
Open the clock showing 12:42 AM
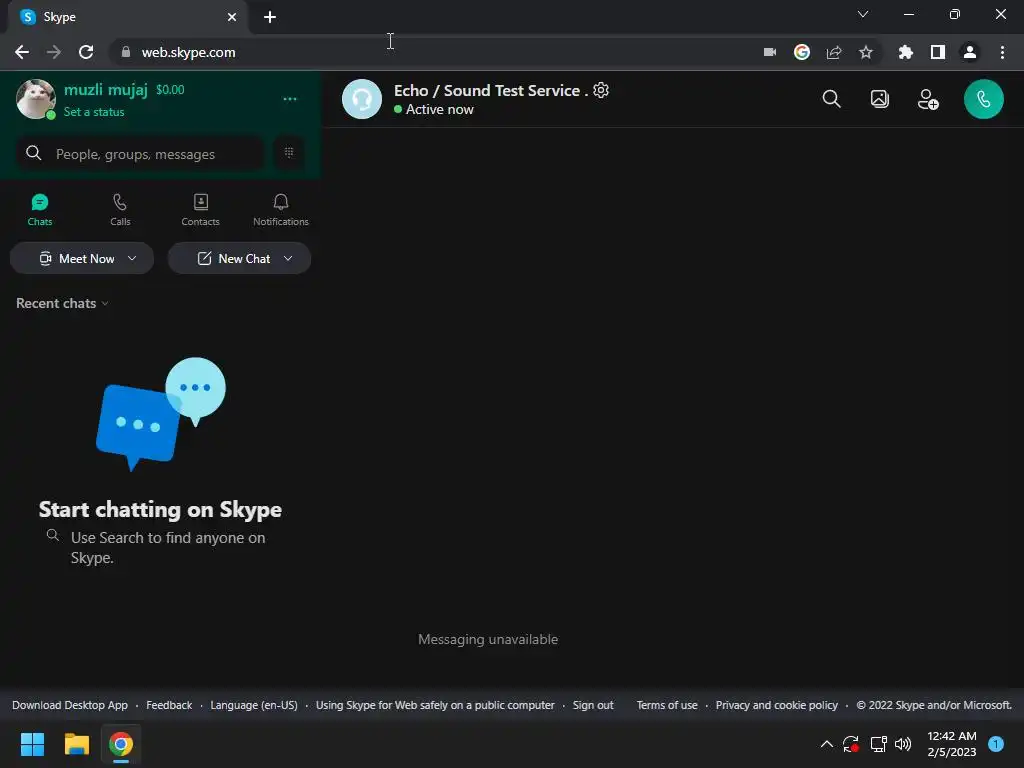click(952, 744)
